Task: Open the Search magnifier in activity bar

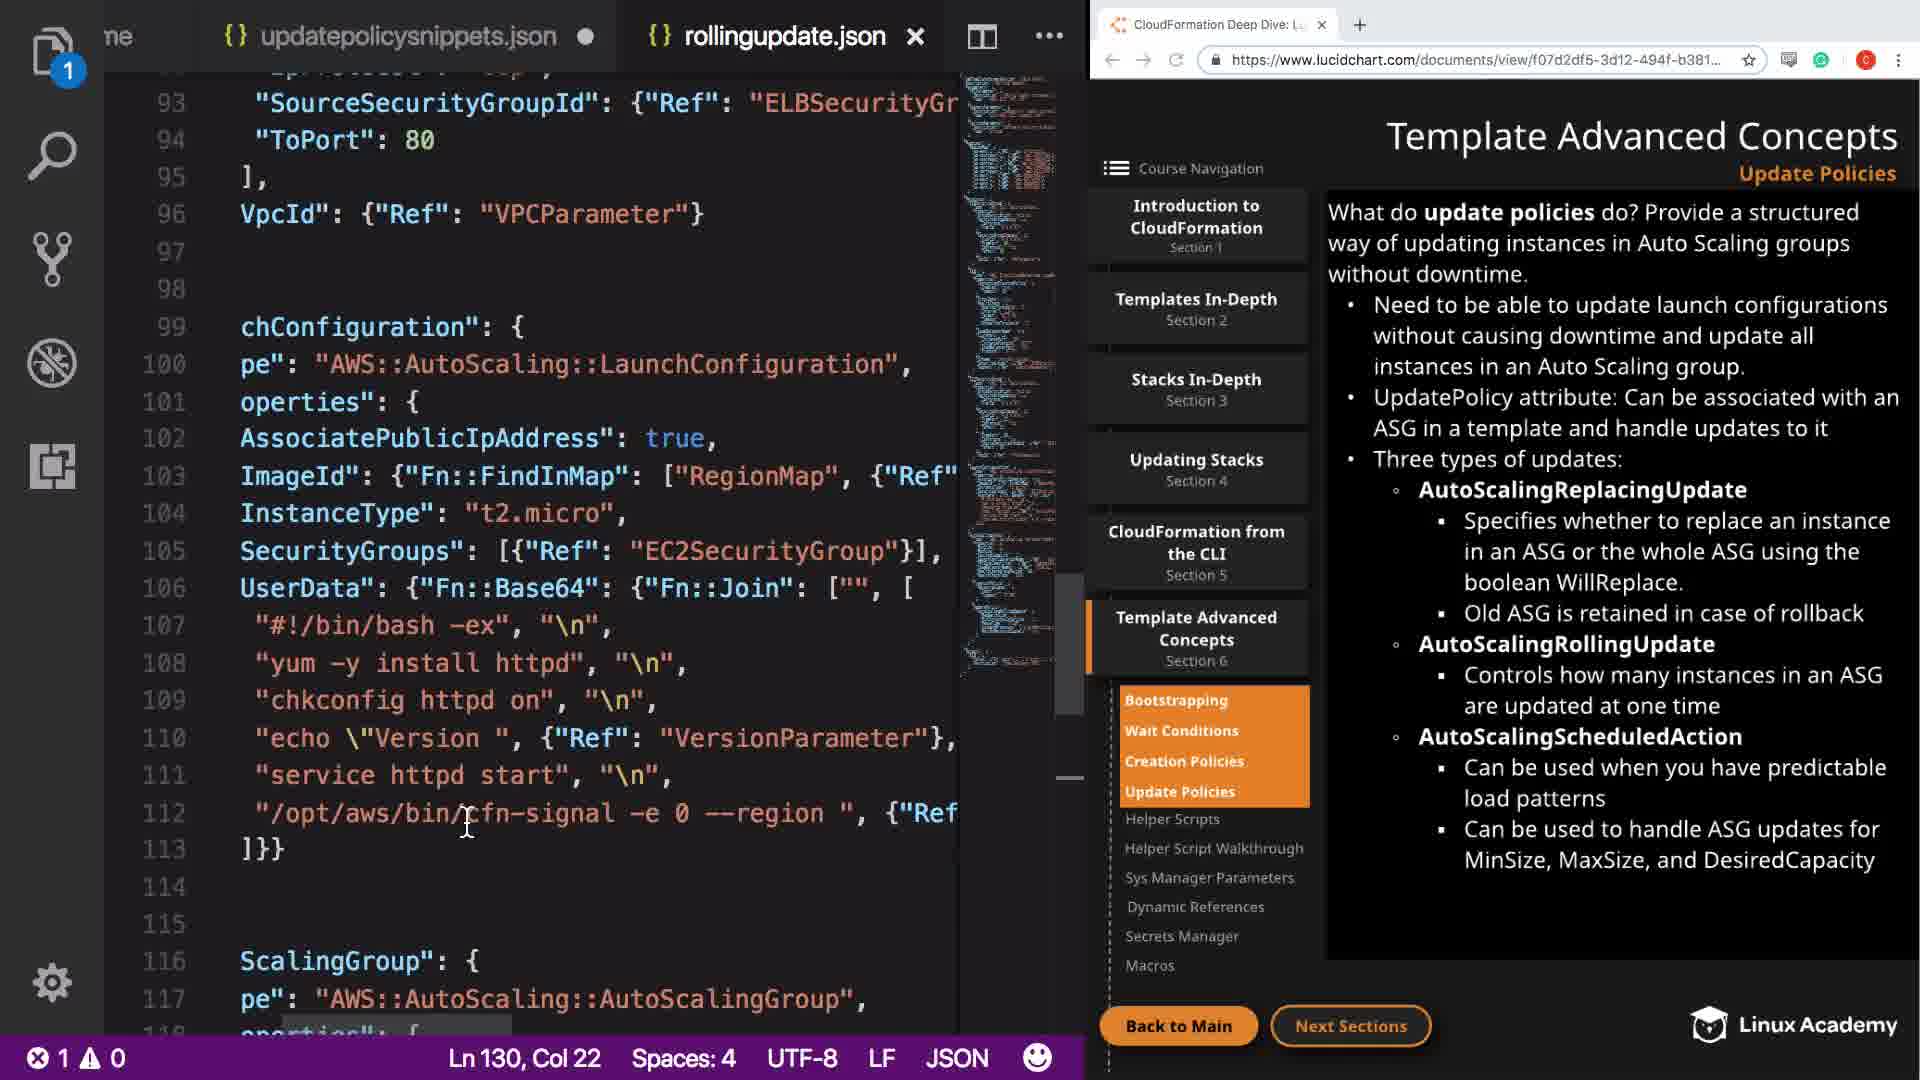Action: point(52,156)
